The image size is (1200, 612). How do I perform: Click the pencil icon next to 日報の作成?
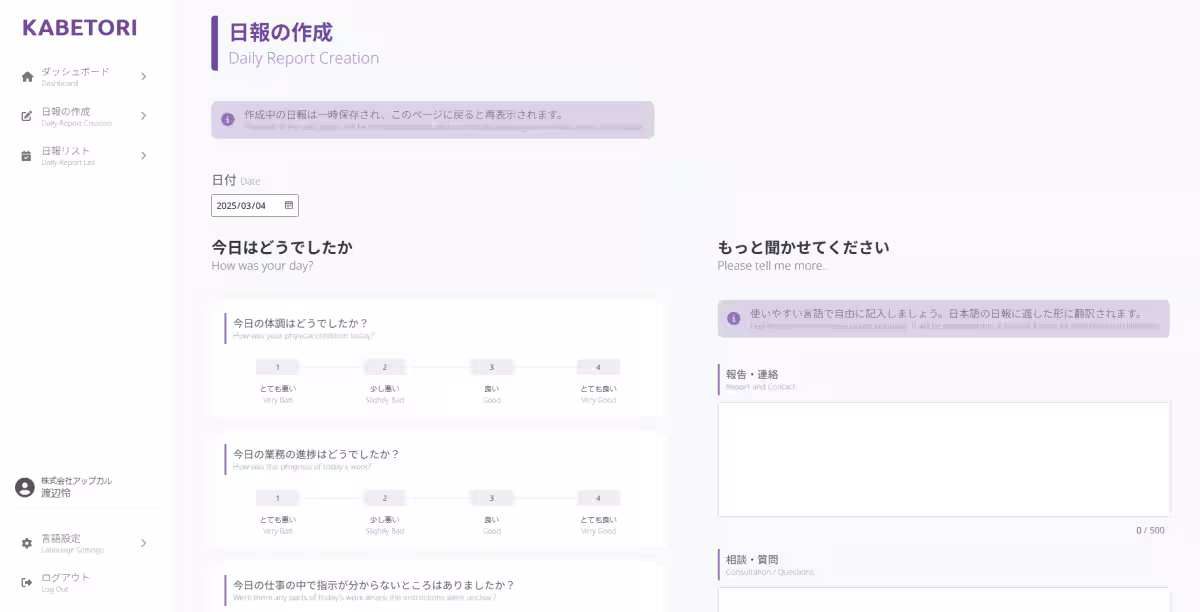tap(25, 115)
